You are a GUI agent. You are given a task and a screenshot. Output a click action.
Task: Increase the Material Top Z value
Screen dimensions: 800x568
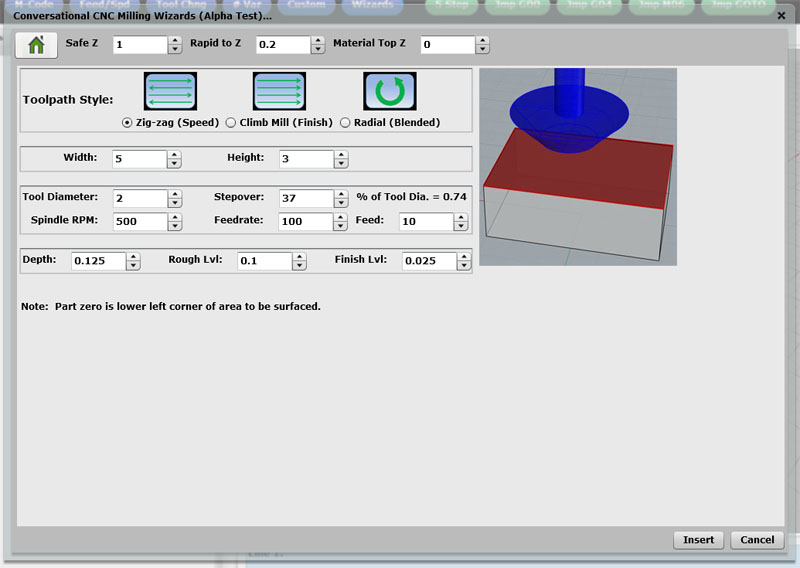[483, 40]
